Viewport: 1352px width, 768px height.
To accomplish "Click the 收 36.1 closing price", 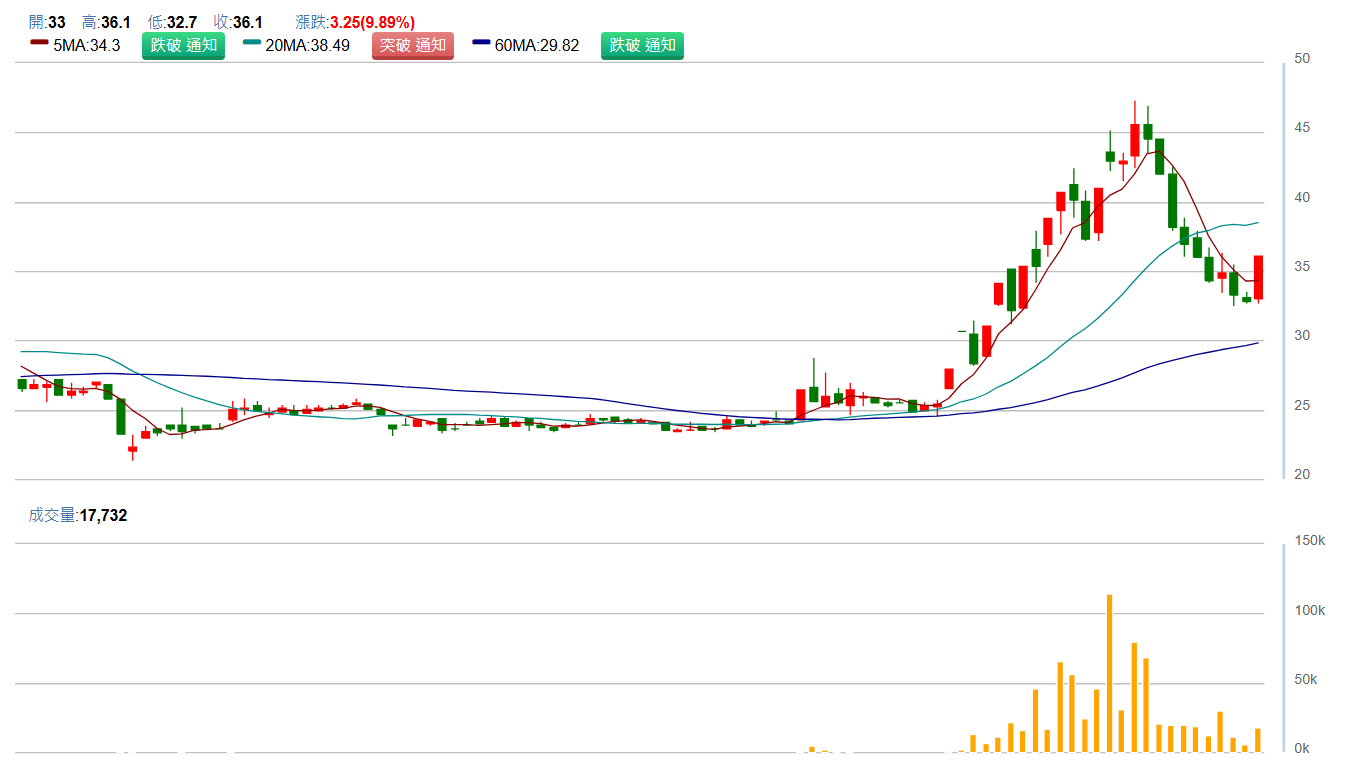I will [238, 22].
